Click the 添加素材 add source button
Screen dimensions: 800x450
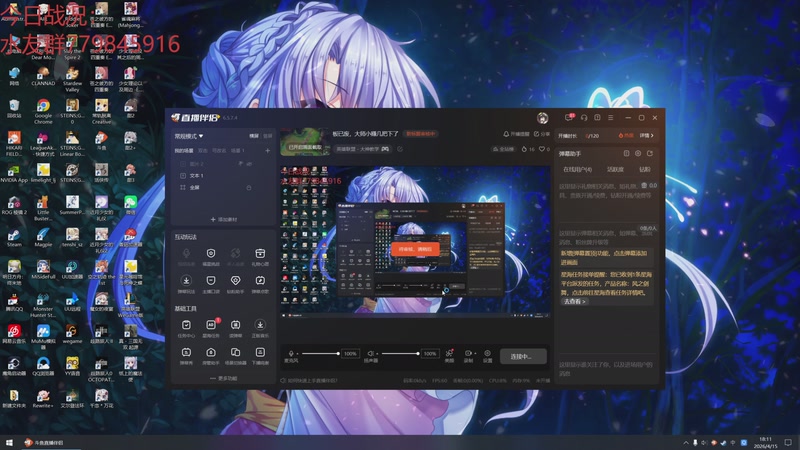click(x=223, y=219)
